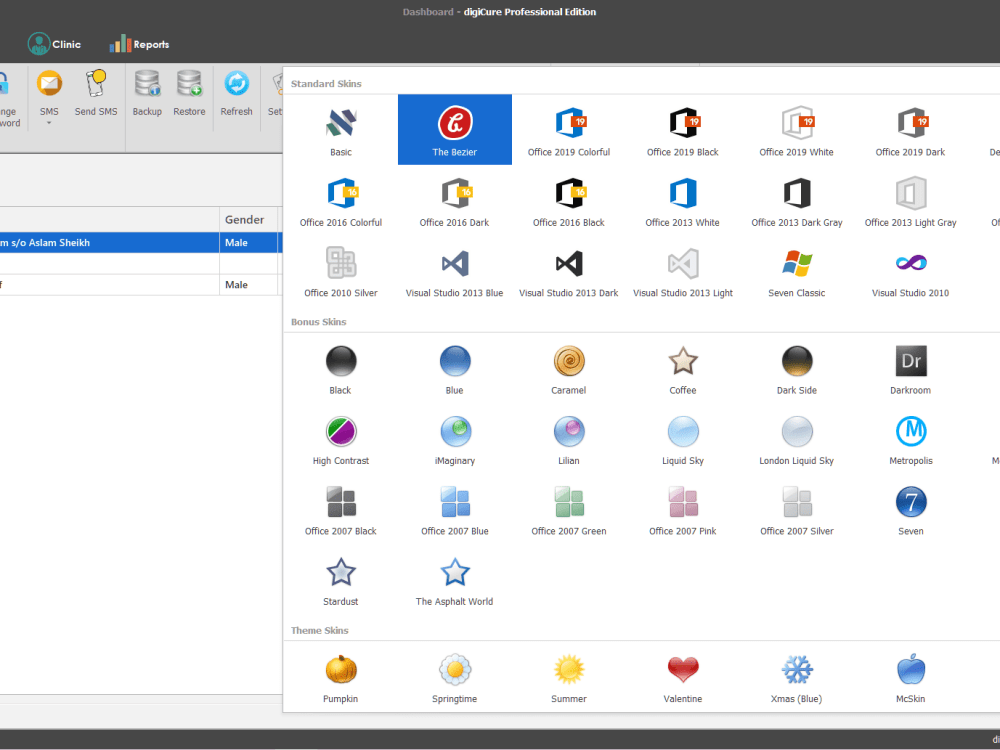1000x750 pixels.
Task: Click the Restore database button
Action: coord(189,93)
